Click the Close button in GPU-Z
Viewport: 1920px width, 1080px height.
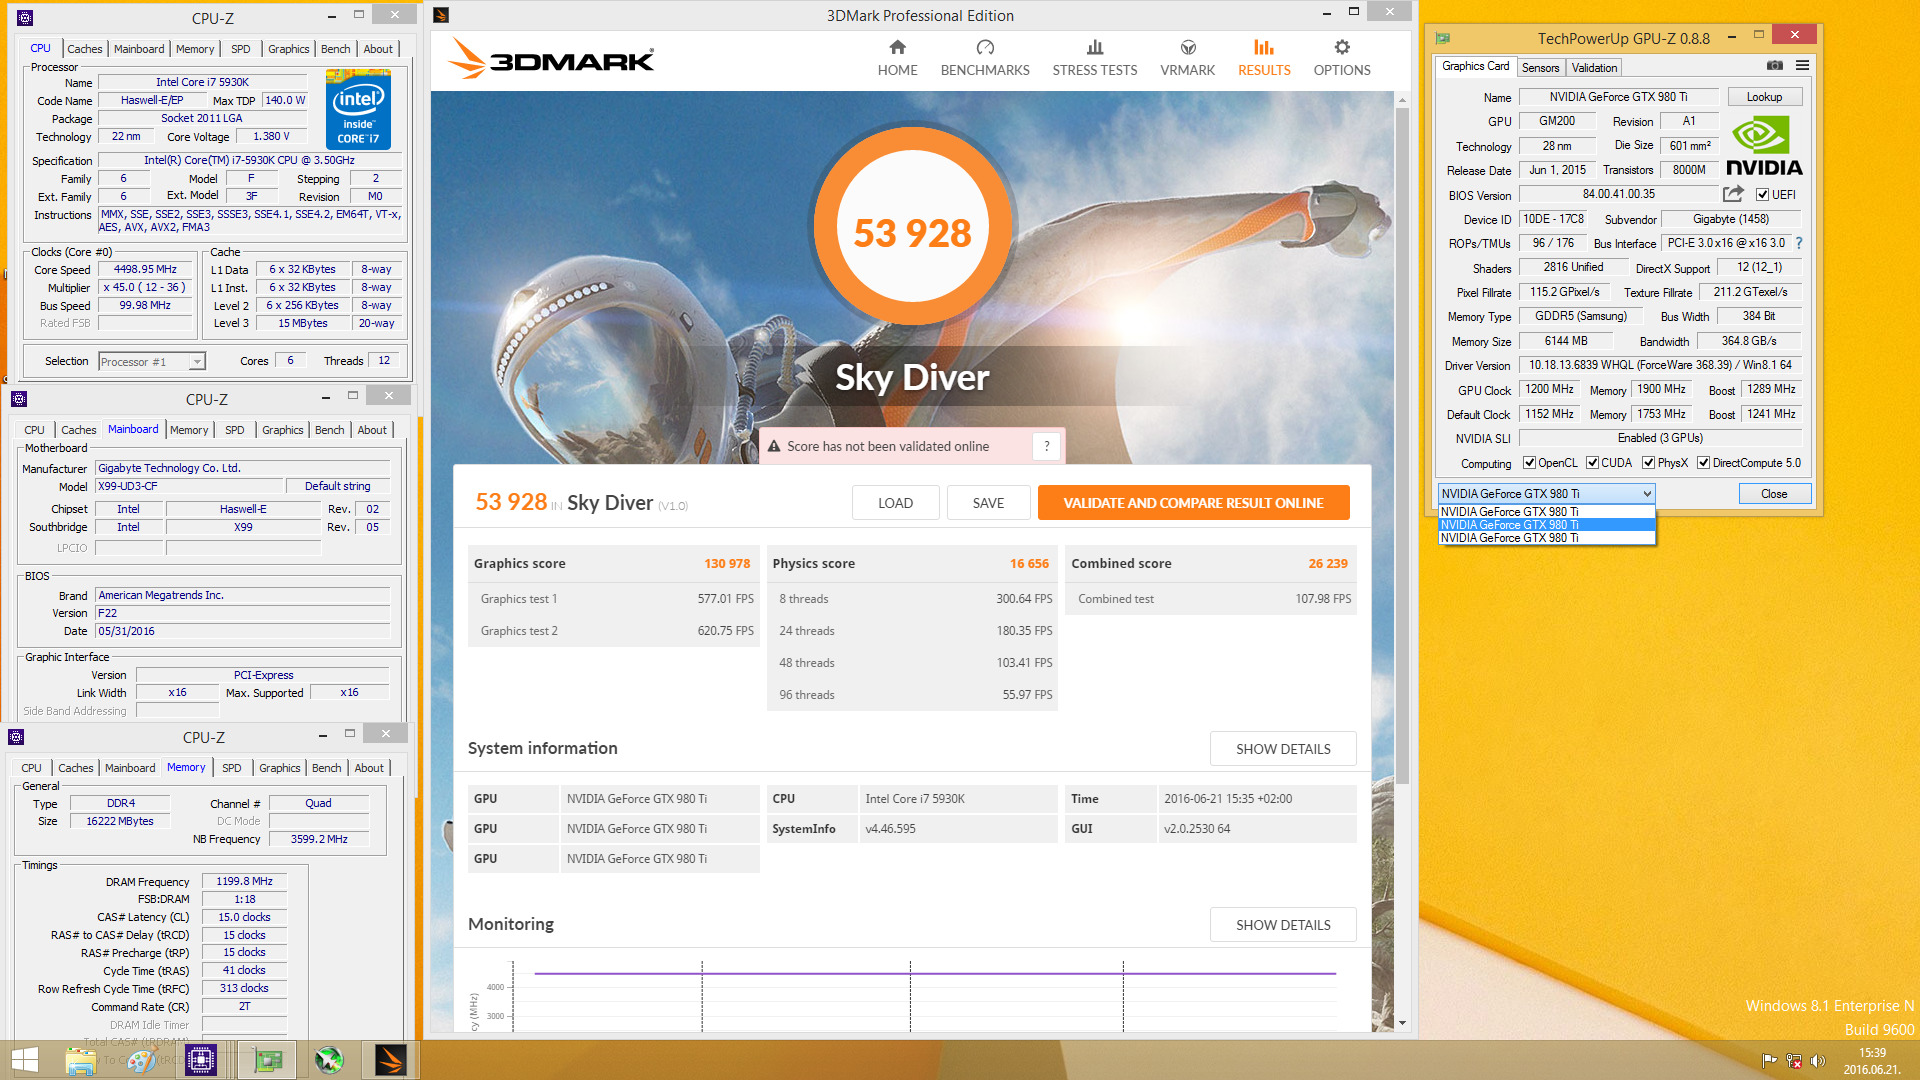(1774, 494)
